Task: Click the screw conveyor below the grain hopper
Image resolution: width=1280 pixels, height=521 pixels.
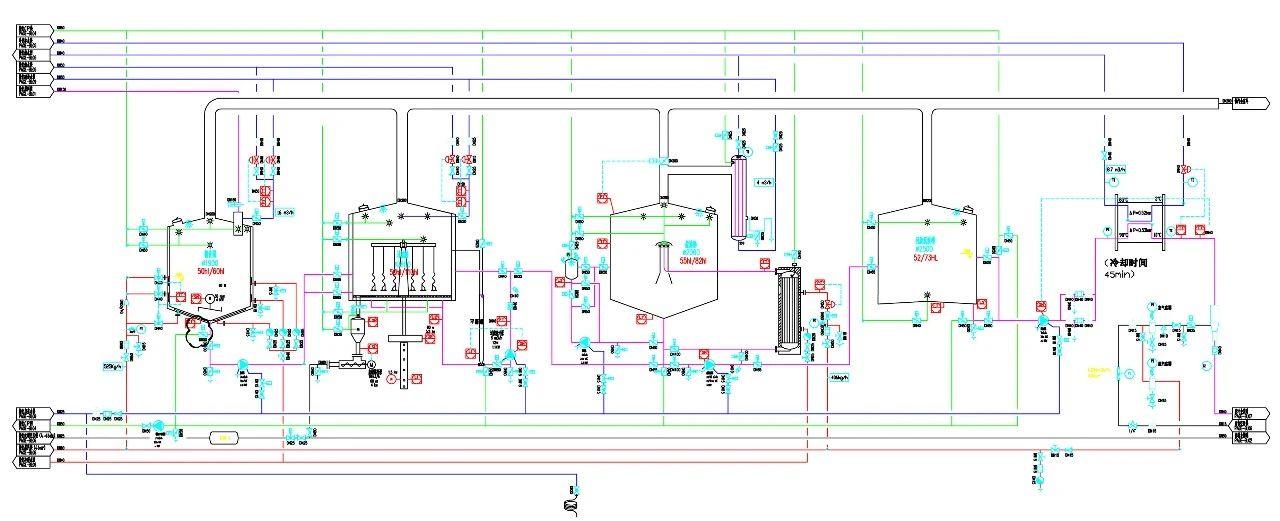Action: 353,366
